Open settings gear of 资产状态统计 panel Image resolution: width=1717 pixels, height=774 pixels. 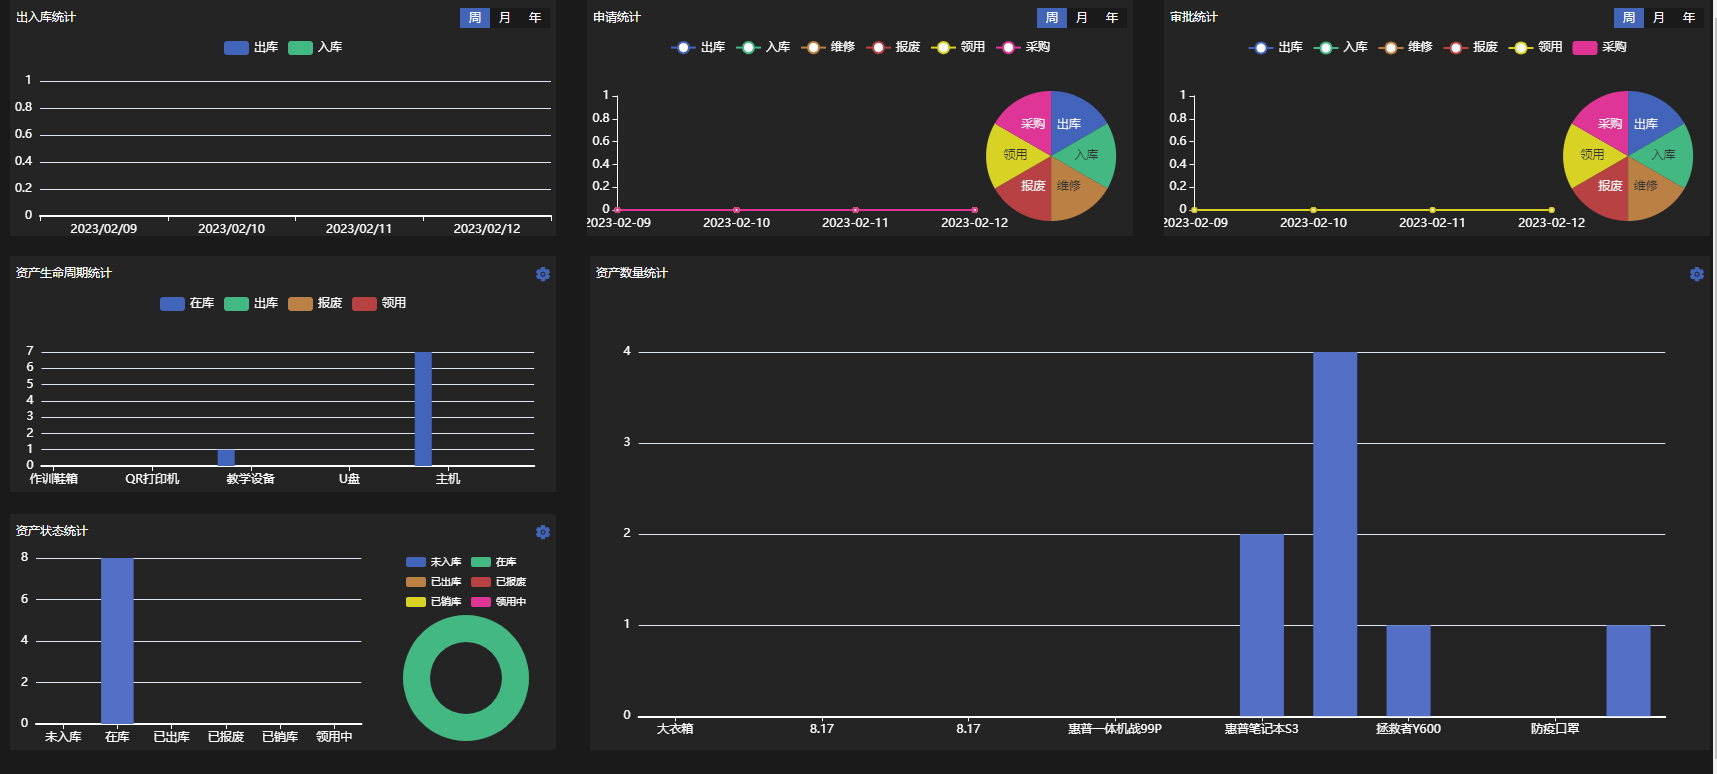(x=543, y=532)
